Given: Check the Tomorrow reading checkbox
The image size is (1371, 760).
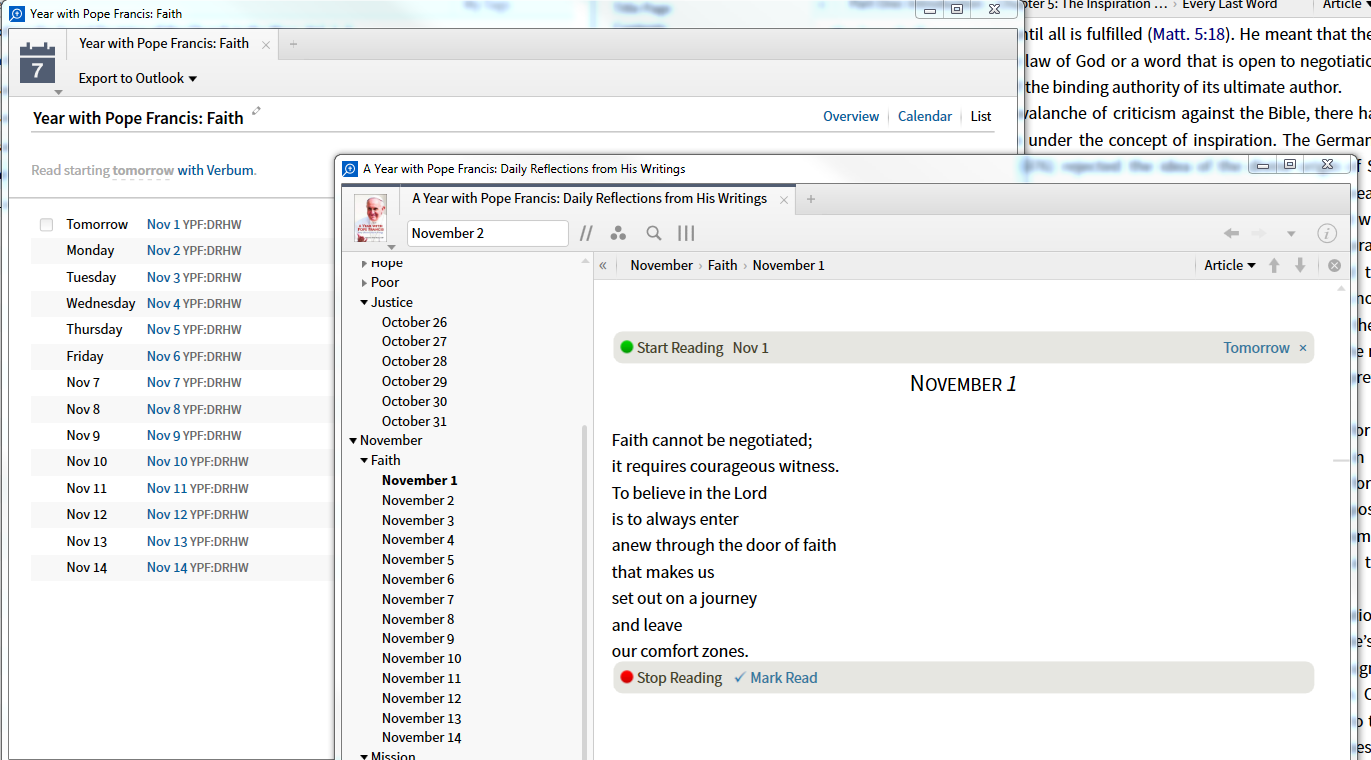Looking at the screenshot, I should (x=46, y=225).
